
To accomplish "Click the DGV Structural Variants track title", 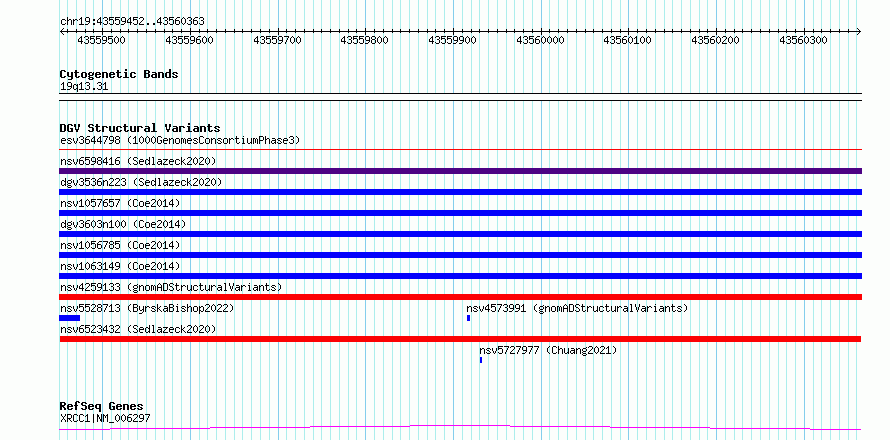I will 140,128.
